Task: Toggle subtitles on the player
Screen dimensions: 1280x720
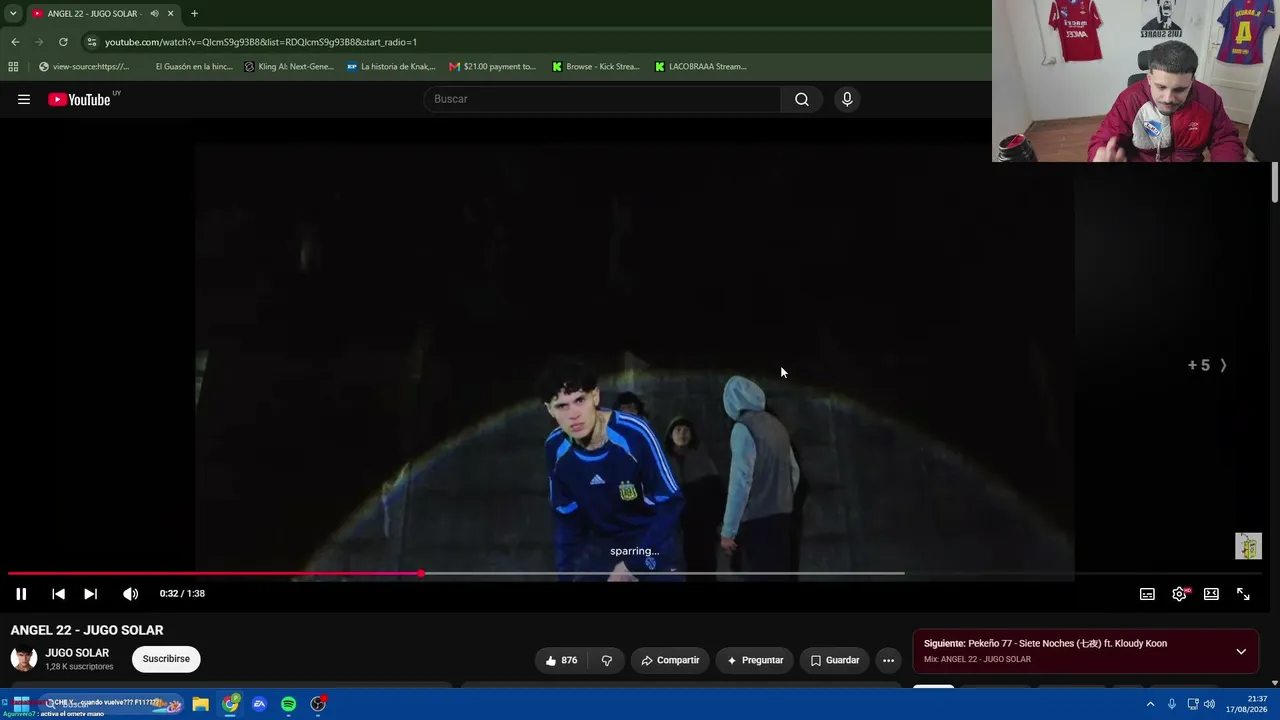Action: pyautogui.click(x=1147, y=594)
